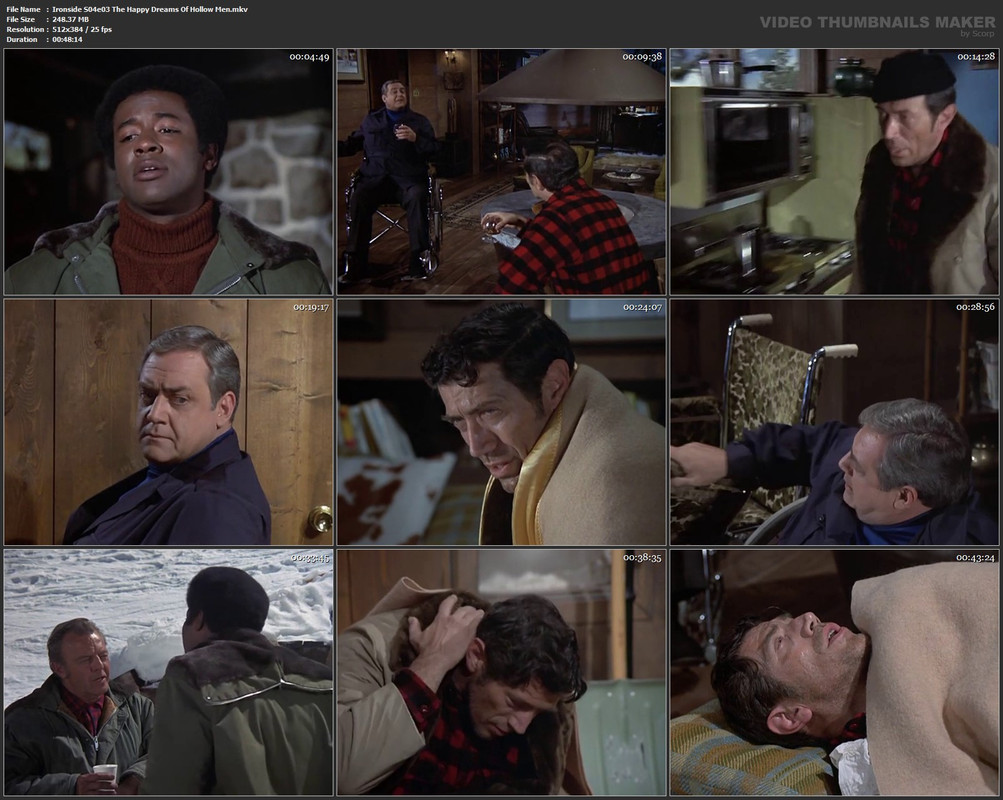Select the thumbnail at timestamp 00:43:24
The width and height of the screenshot is (1003, 800).
click(834, 672)
